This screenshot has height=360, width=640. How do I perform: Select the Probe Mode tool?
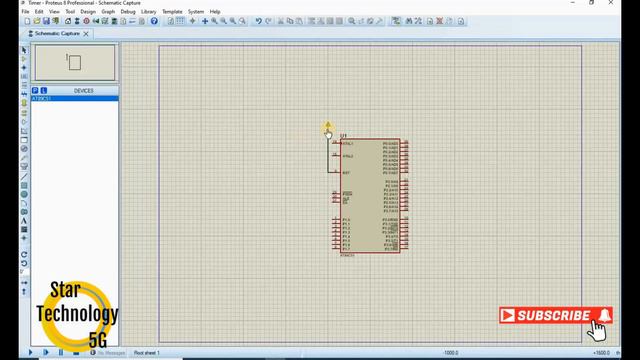24,158
